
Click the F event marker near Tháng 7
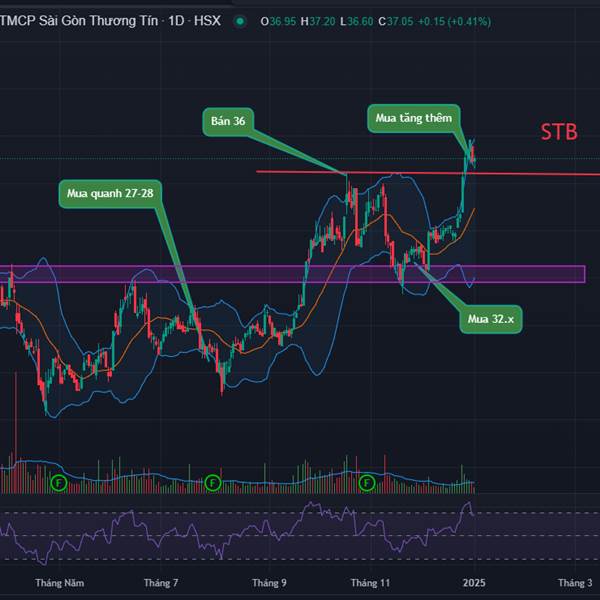213,483
